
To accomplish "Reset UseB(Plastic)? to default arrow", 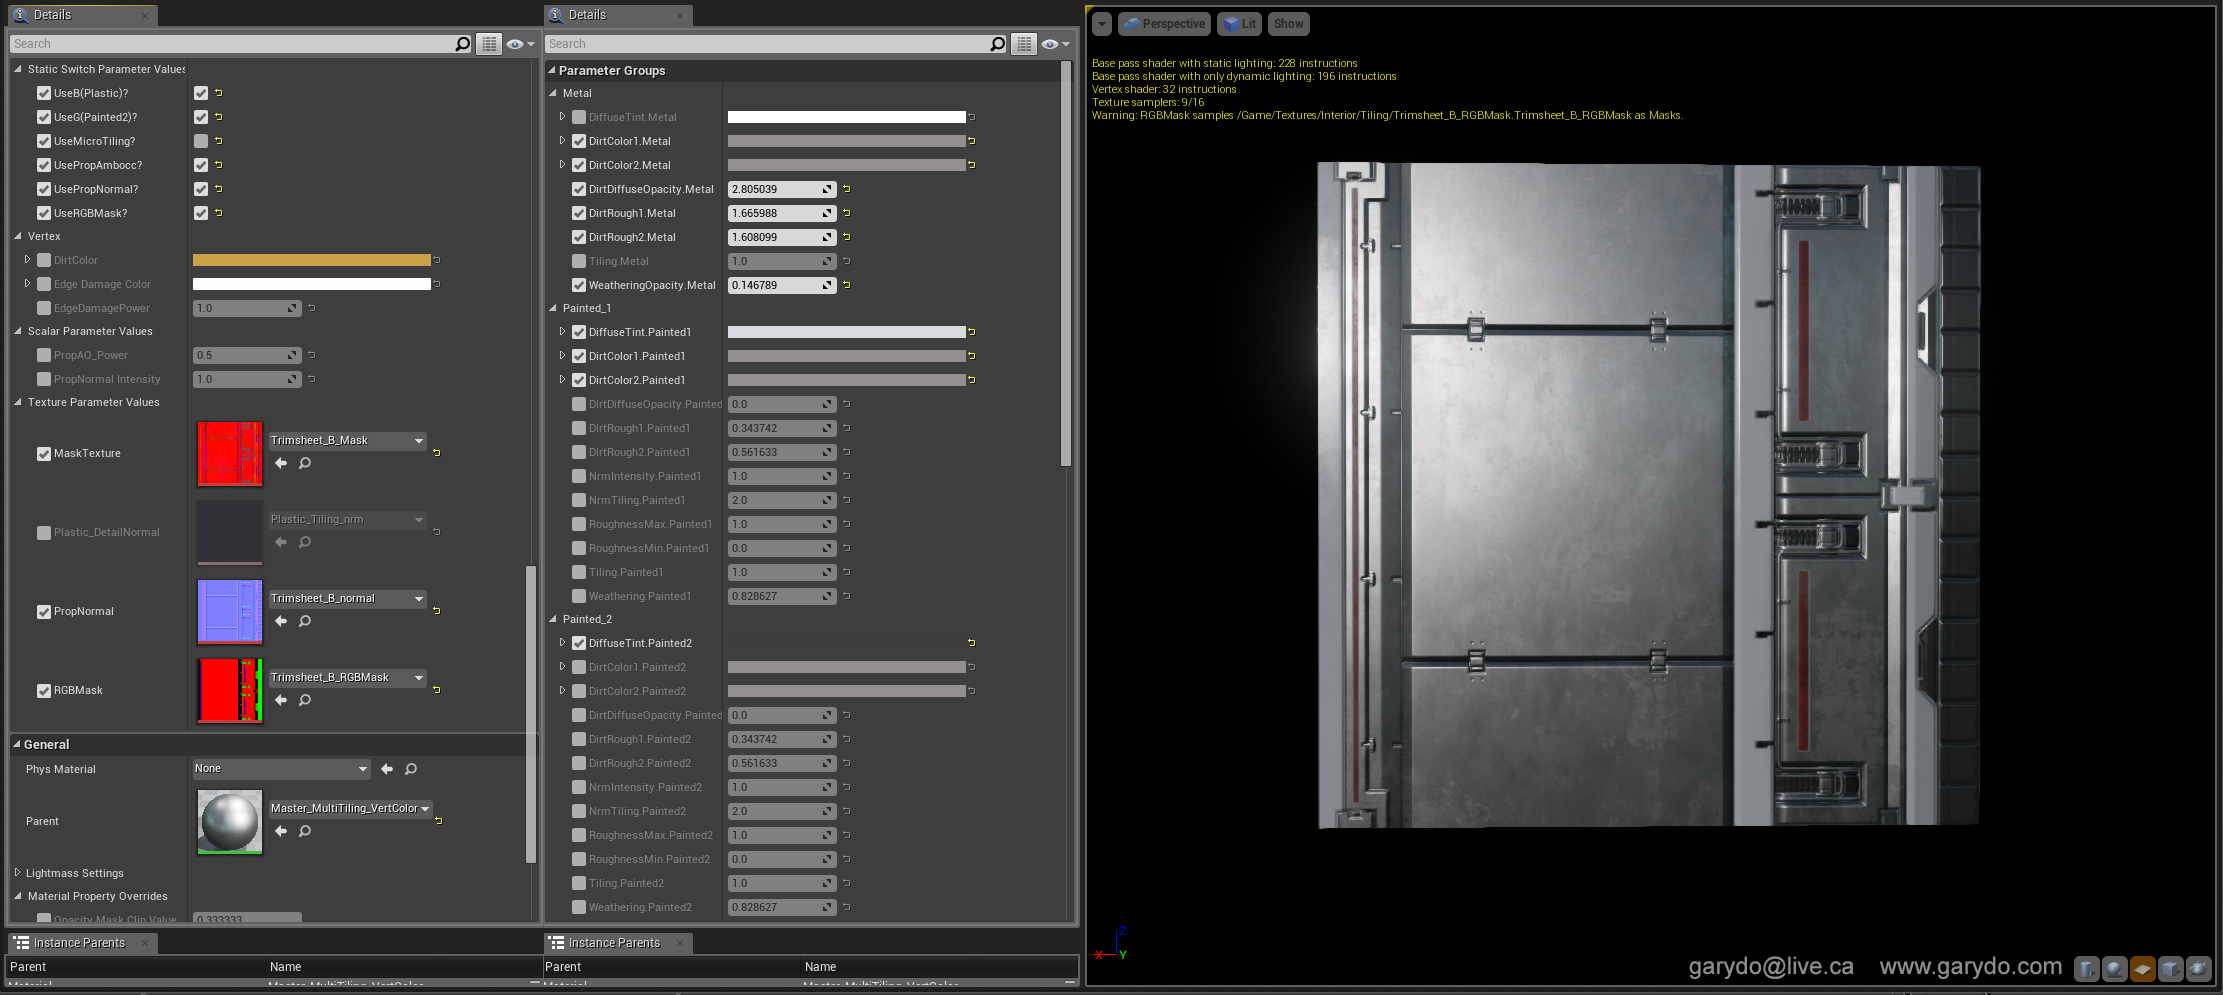I will click(219, 93).
